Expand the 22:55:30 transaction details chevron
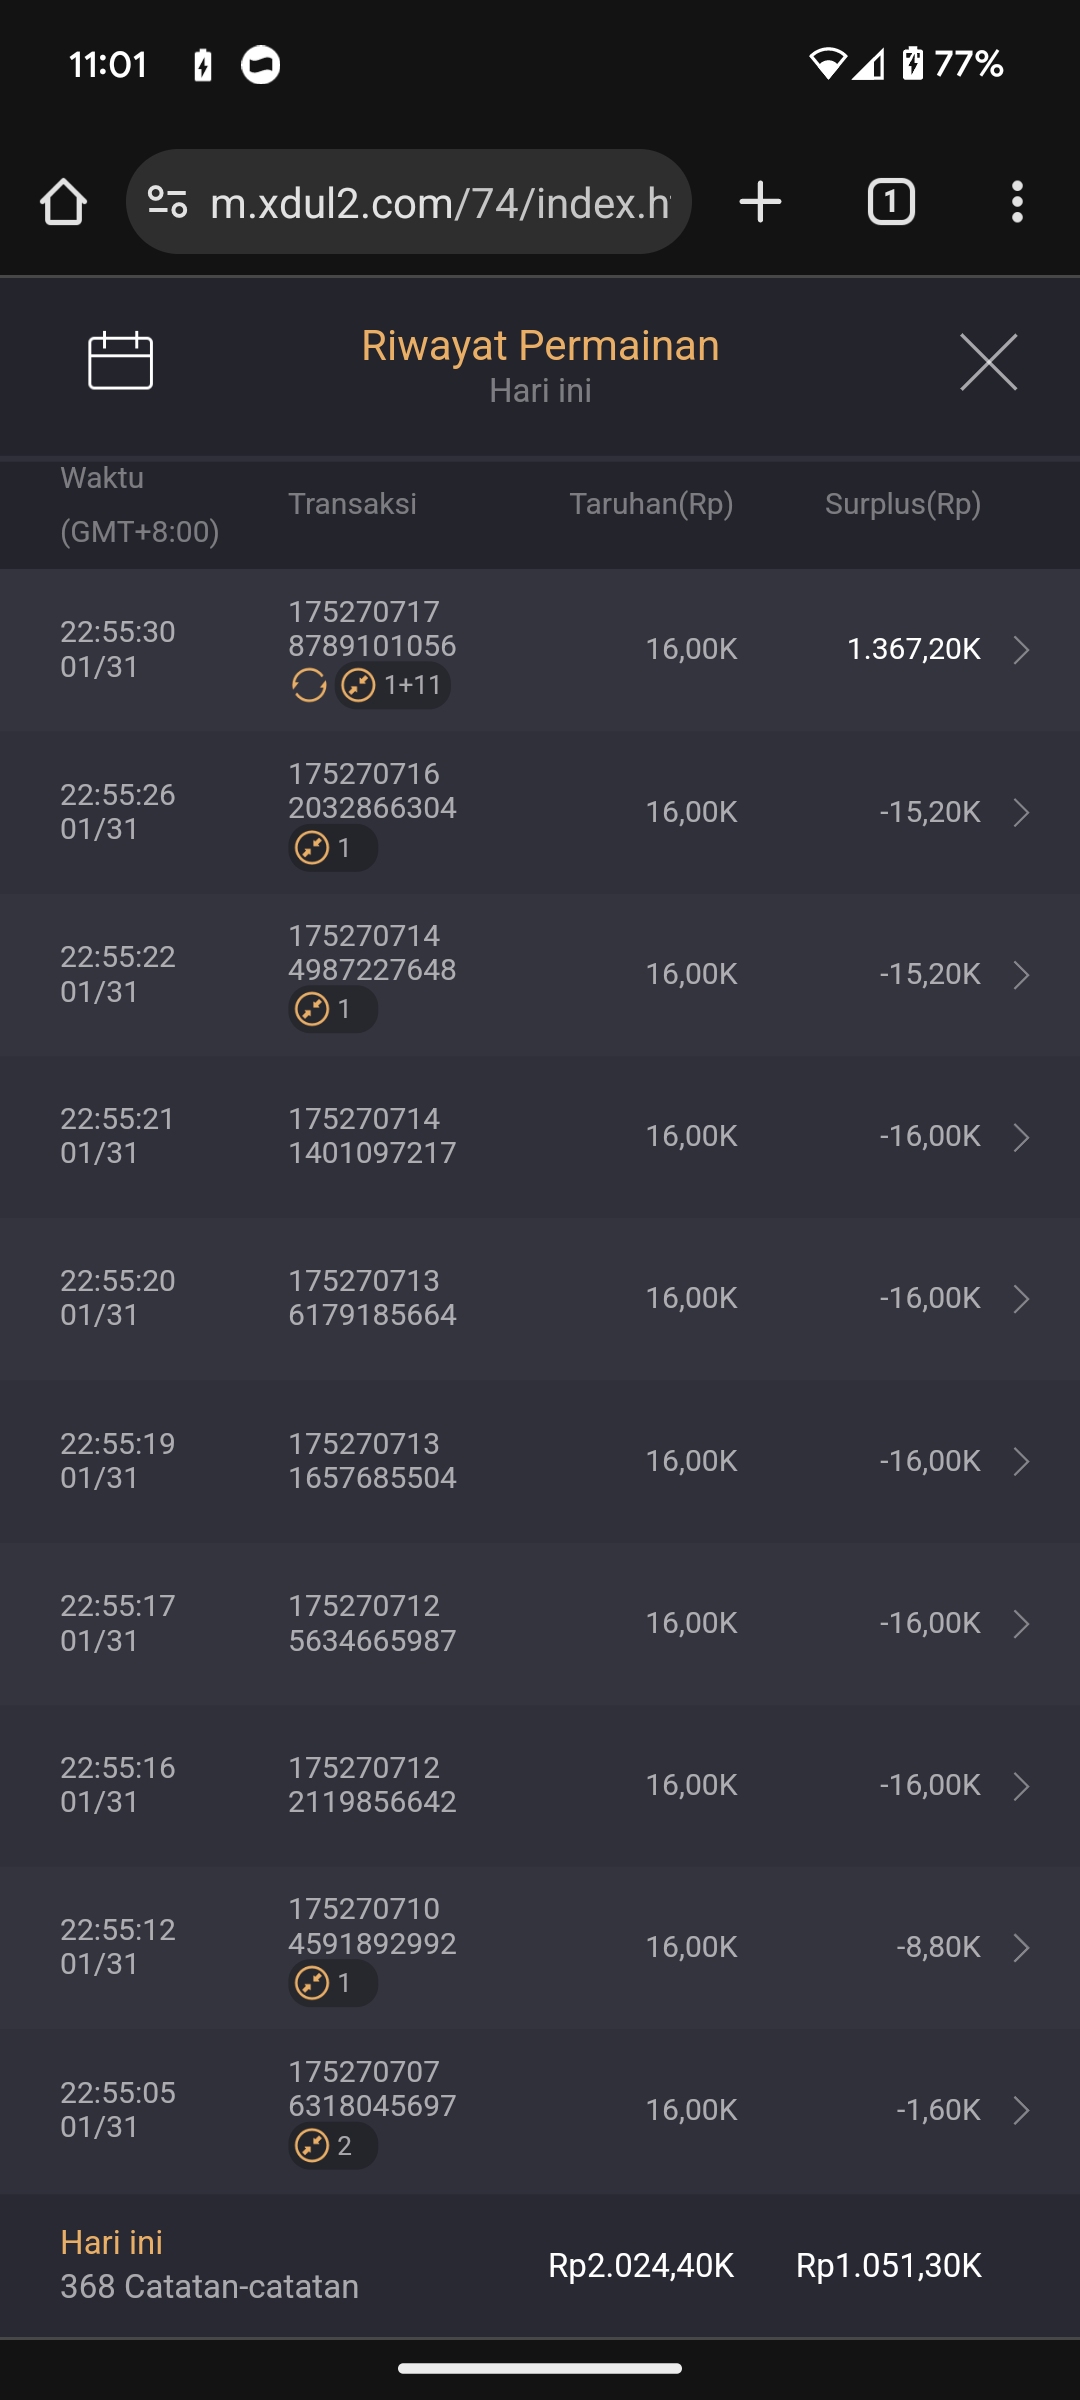 (x=1021, y=650)
